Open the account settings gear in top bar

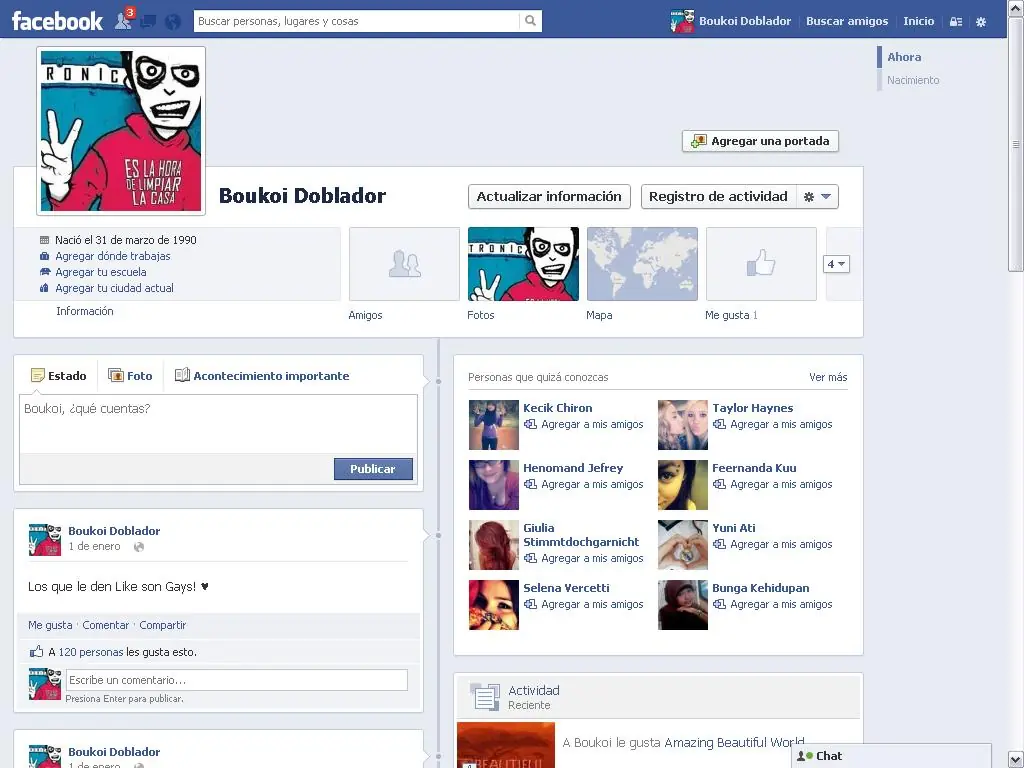(981, 22)
